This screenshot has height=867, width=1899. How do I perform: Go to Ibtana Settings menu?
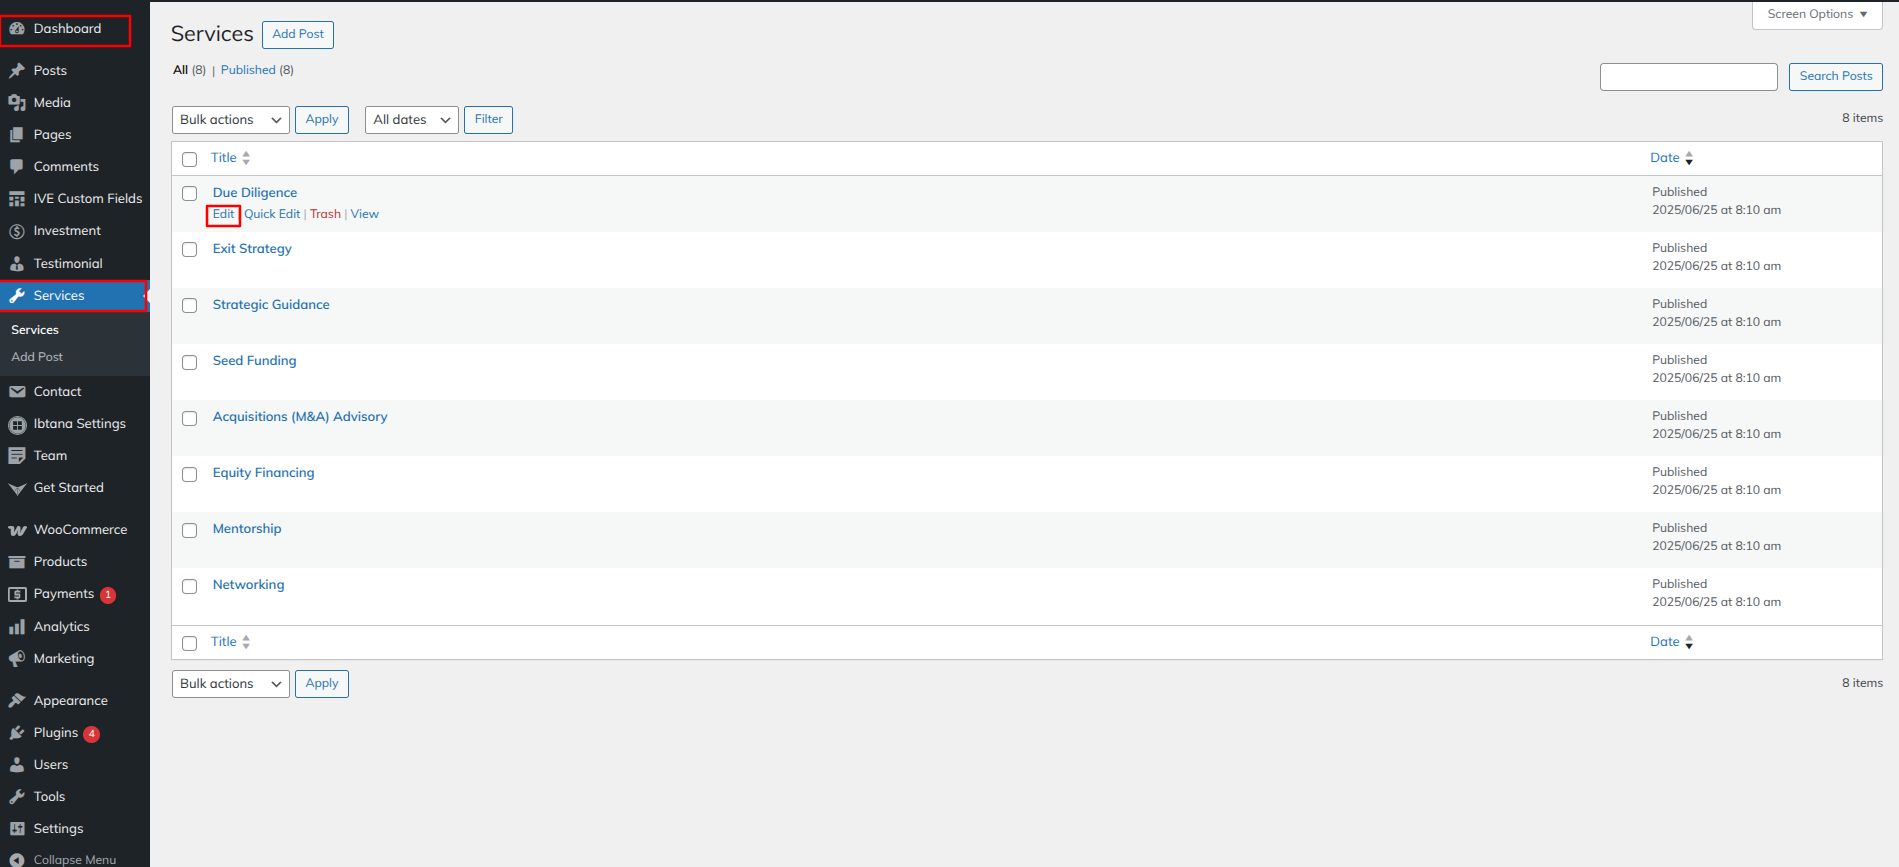point(79,424)
